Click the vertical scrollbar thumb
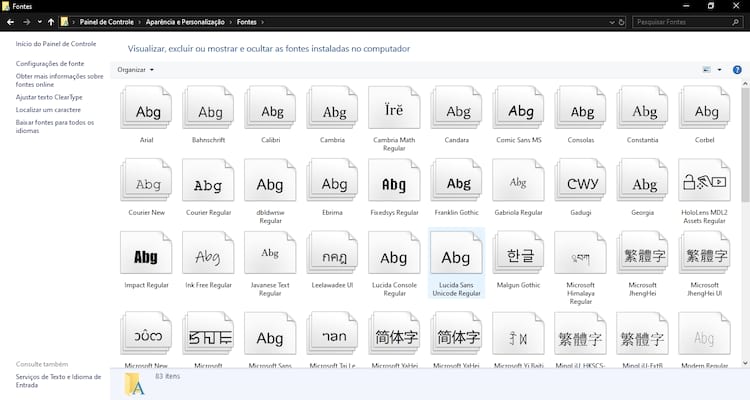 pyautogui.click(x=745, y=144)
